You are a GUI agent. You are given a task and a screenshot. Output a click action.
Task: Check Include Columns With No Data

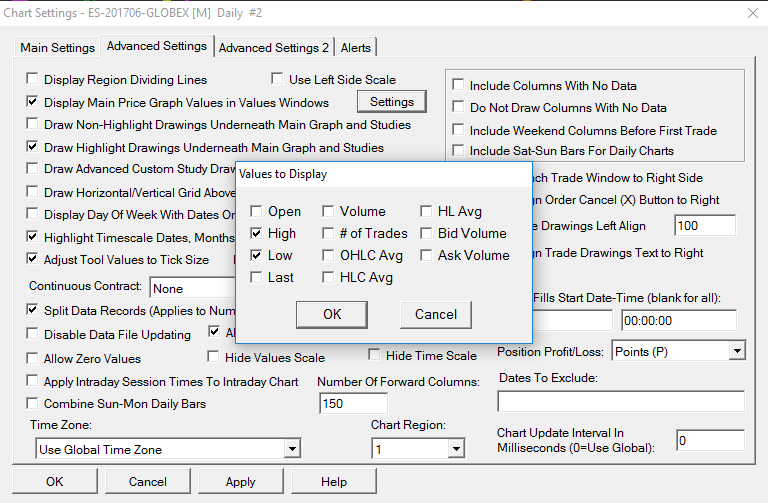pyautogui.click(x=458, y=85)
